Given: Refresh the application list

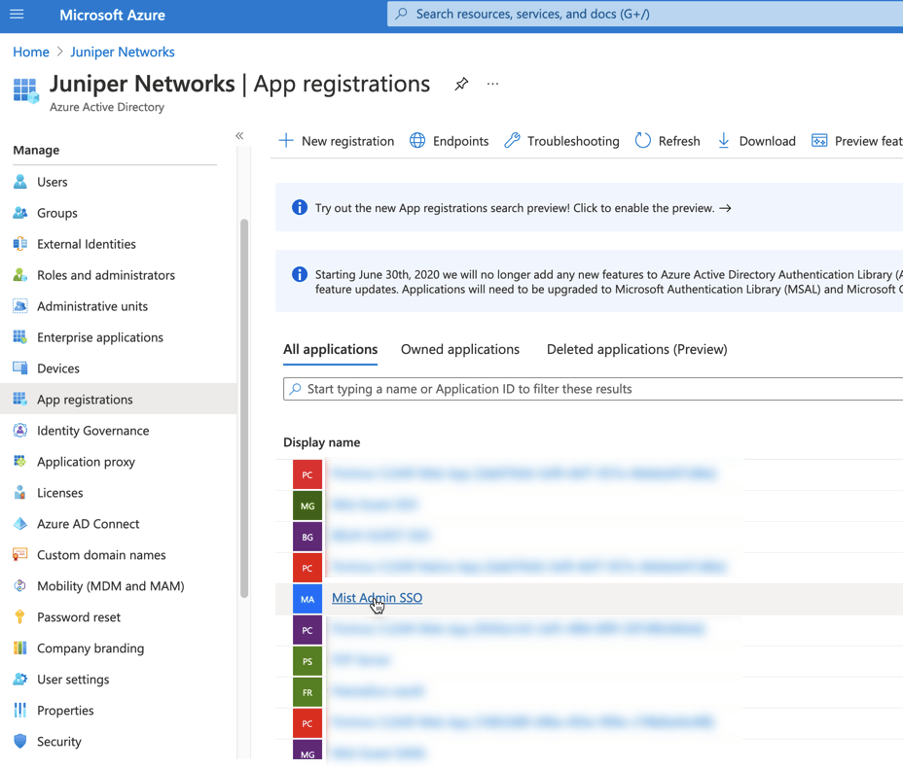Looking at the screenshot, I should [667, 141].
